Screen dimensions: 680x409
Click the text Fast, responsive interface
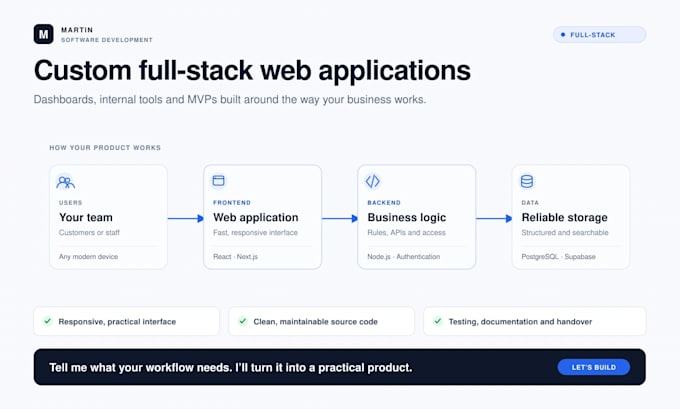(255, 232)
